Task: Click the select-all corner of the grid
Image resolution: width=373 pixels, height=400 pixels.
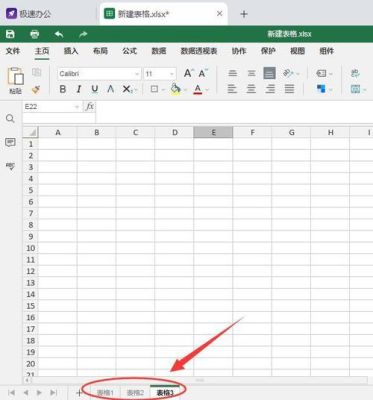Action: pos(31,132)
